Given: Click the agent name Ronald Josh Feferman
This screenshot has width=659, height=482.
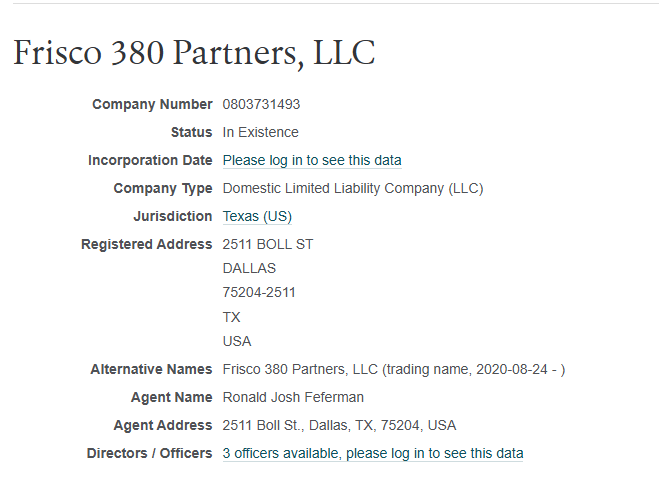Looking at the screenshot, I should click(293, 397).
